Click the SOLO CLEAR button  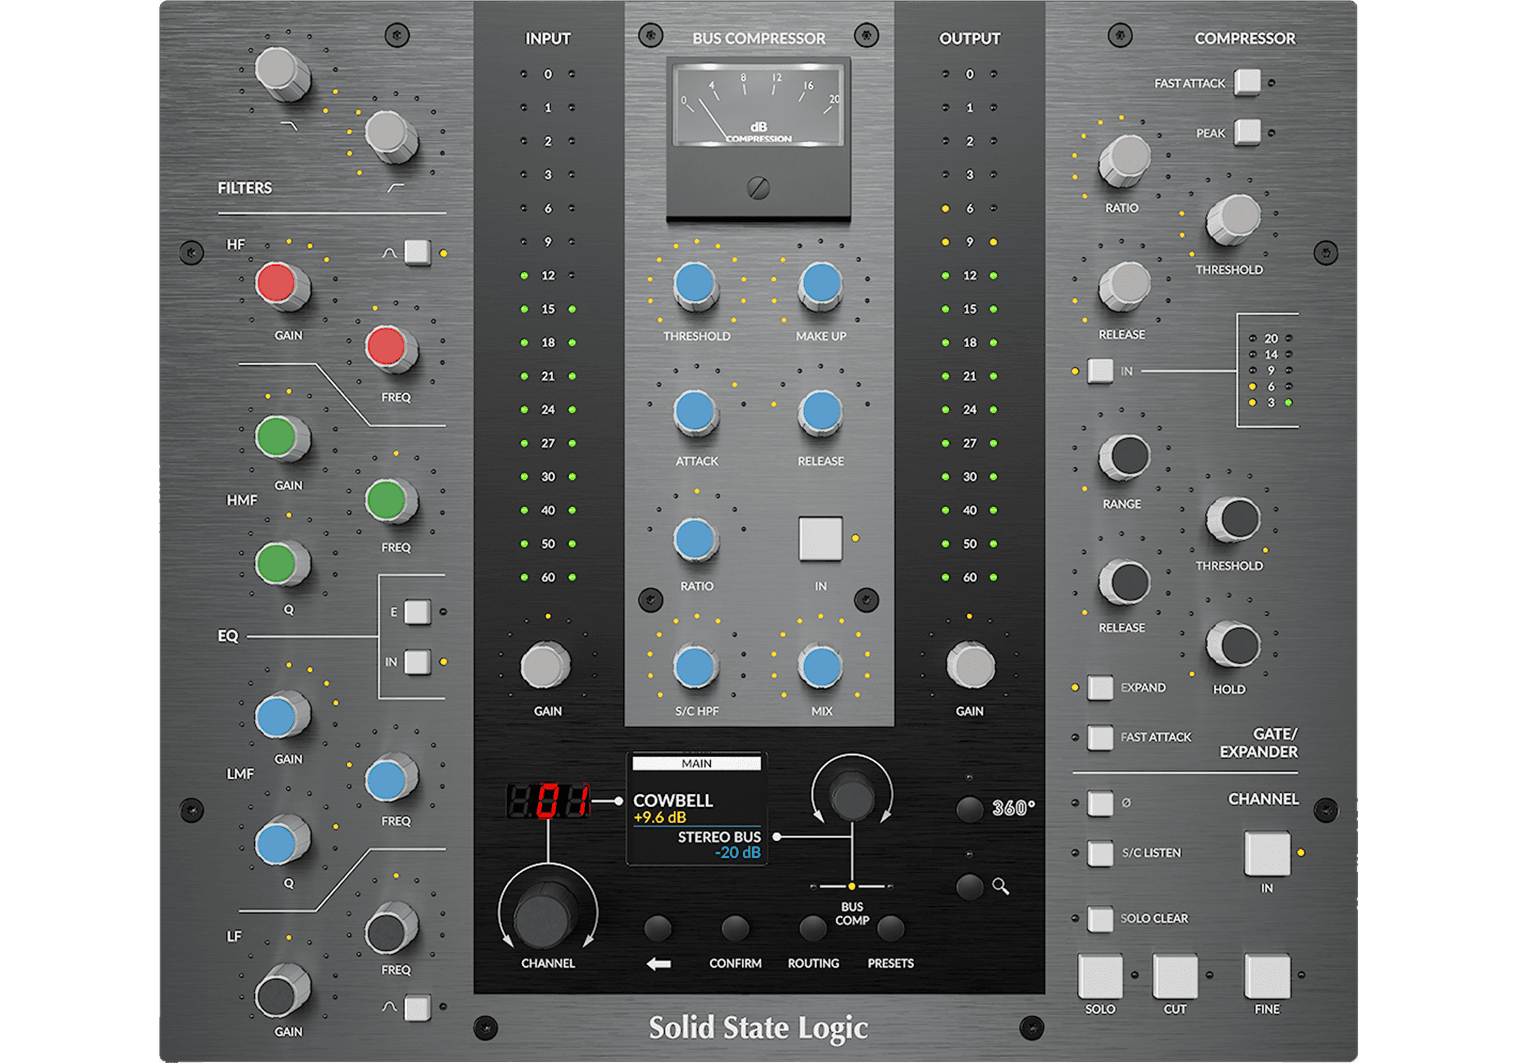click(x=1100, y=918)
